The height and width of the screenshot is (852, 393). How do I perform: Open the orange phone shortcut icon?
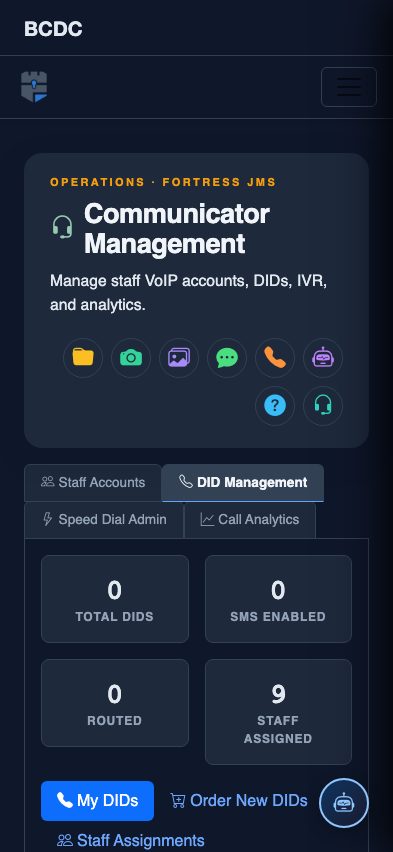275,358
